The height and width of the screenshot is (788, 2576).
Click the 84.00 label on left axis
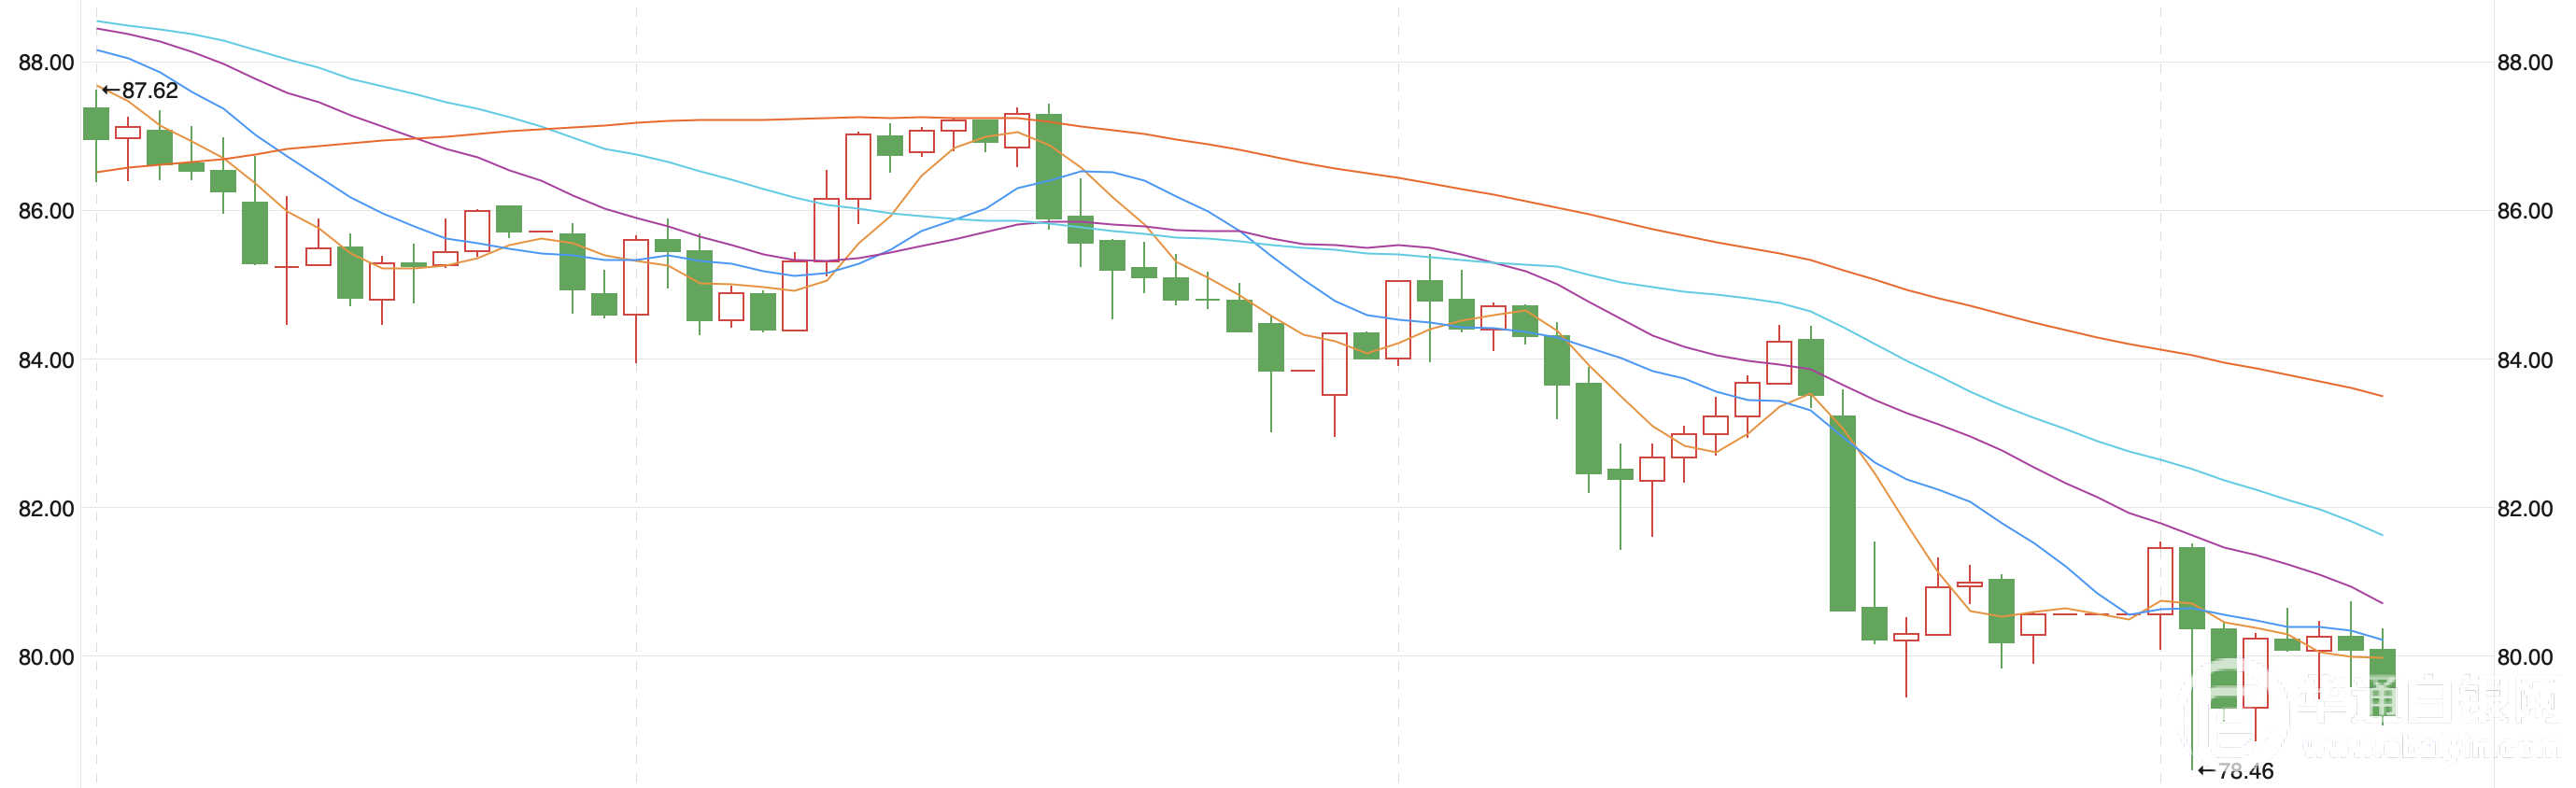[x=46, y=360]
